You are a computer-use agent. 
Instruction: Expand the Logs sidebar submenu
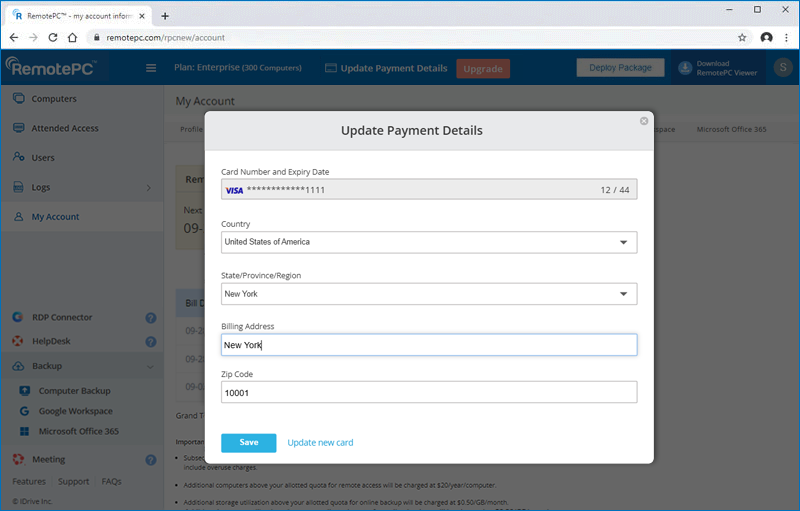[x=148, y=188]
